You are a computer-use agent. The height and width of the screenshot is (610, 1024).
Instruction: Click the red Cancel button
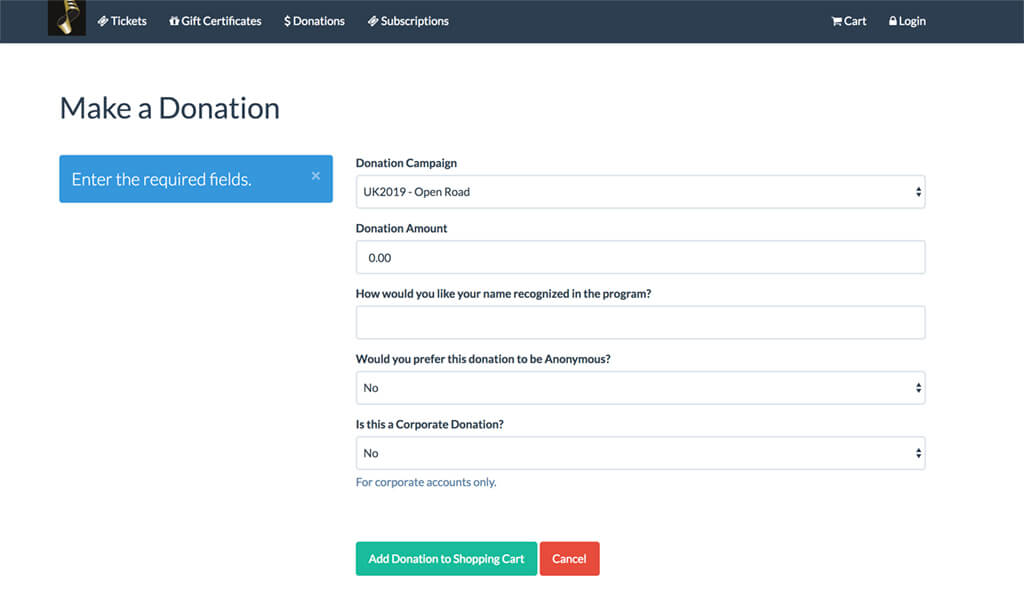569,559
